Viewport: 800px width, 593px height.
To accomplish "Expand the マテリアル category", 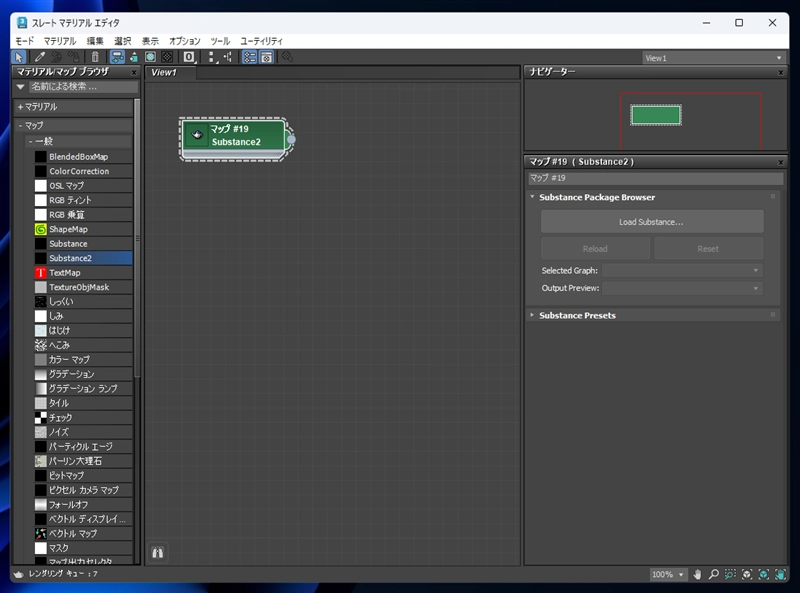I will click(40, 106).
